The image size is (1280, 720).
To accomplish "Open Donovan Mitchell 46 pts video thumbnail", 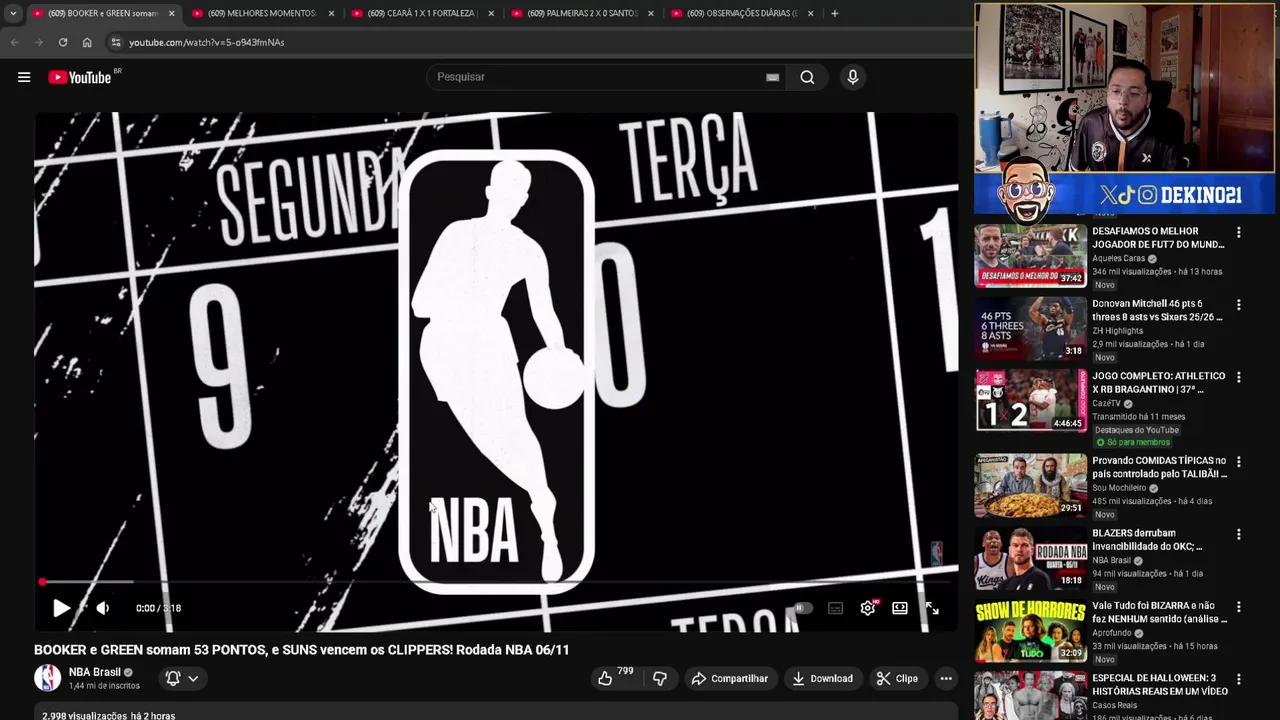I will 1031,328.
